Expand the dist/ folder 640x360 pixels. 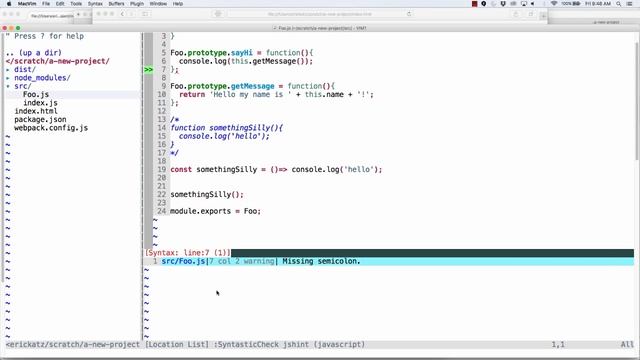point(24,69)
